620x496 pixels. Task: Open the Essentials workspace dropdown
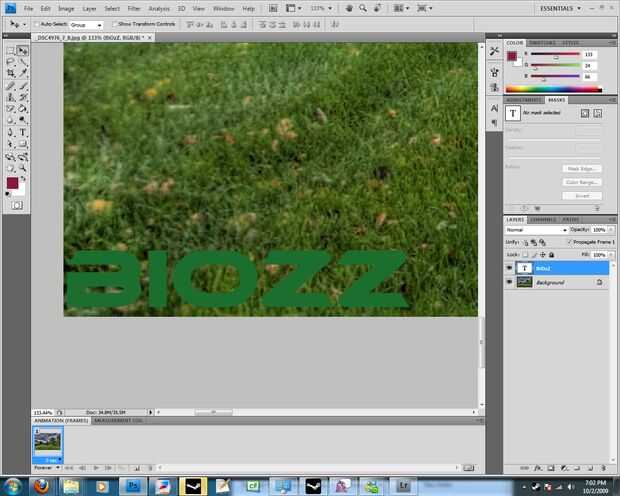(x=561, y=8)
